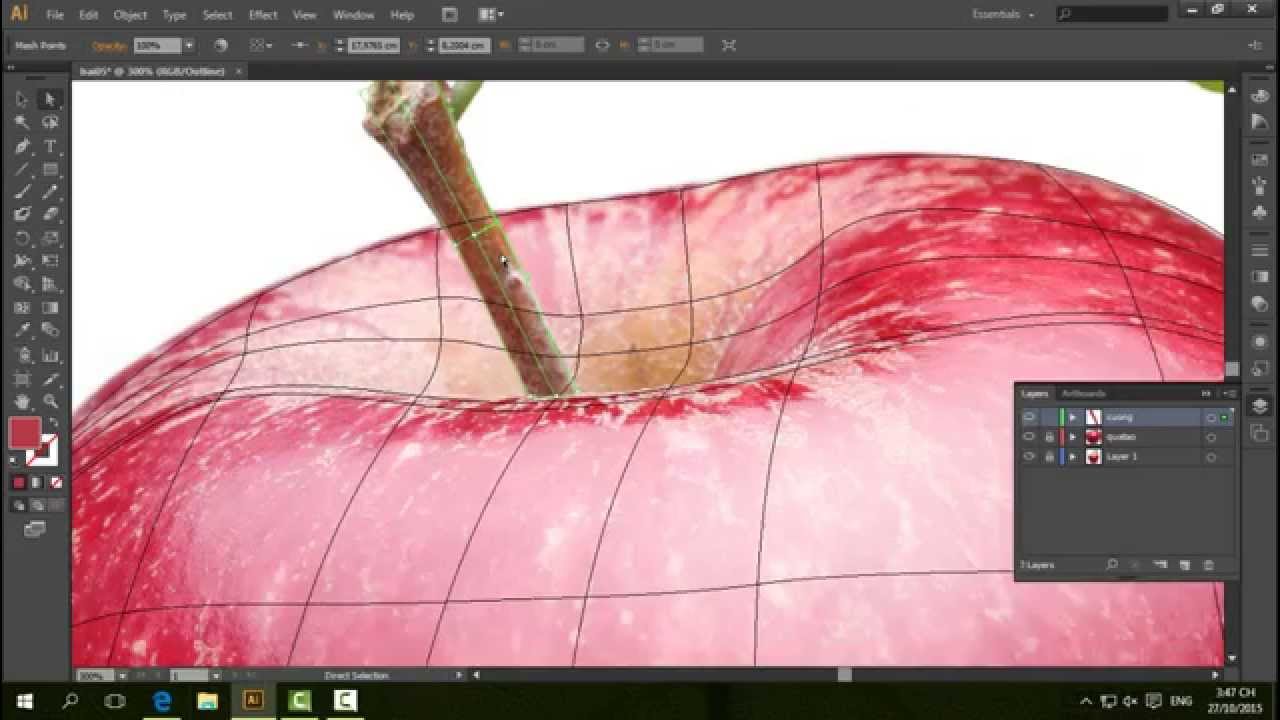Click the target circle of quatao layer

1211,437
